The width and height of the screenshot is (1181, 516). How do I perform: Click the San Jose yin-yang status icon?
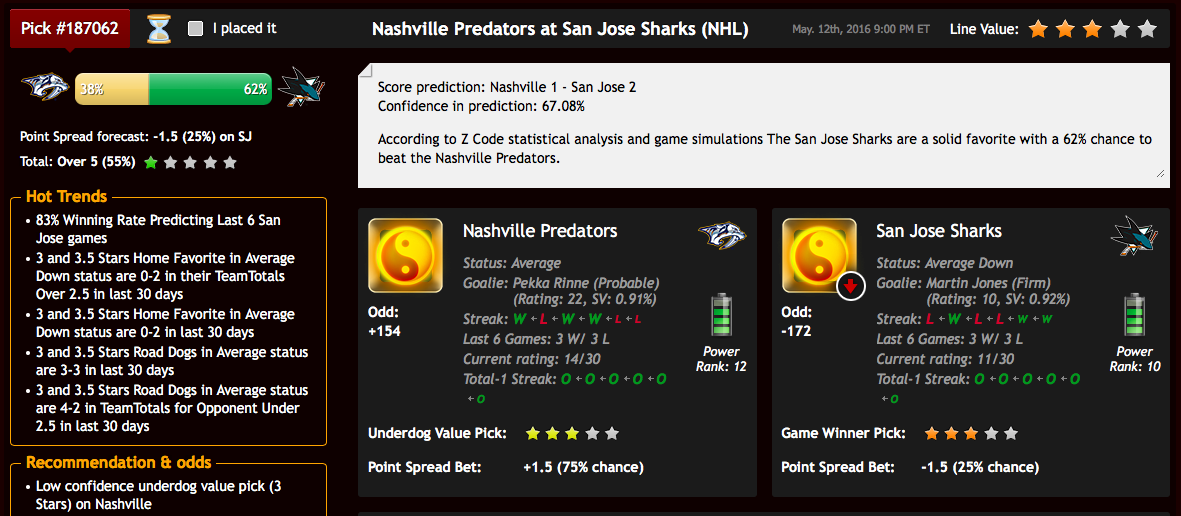[x=819, y=255]
